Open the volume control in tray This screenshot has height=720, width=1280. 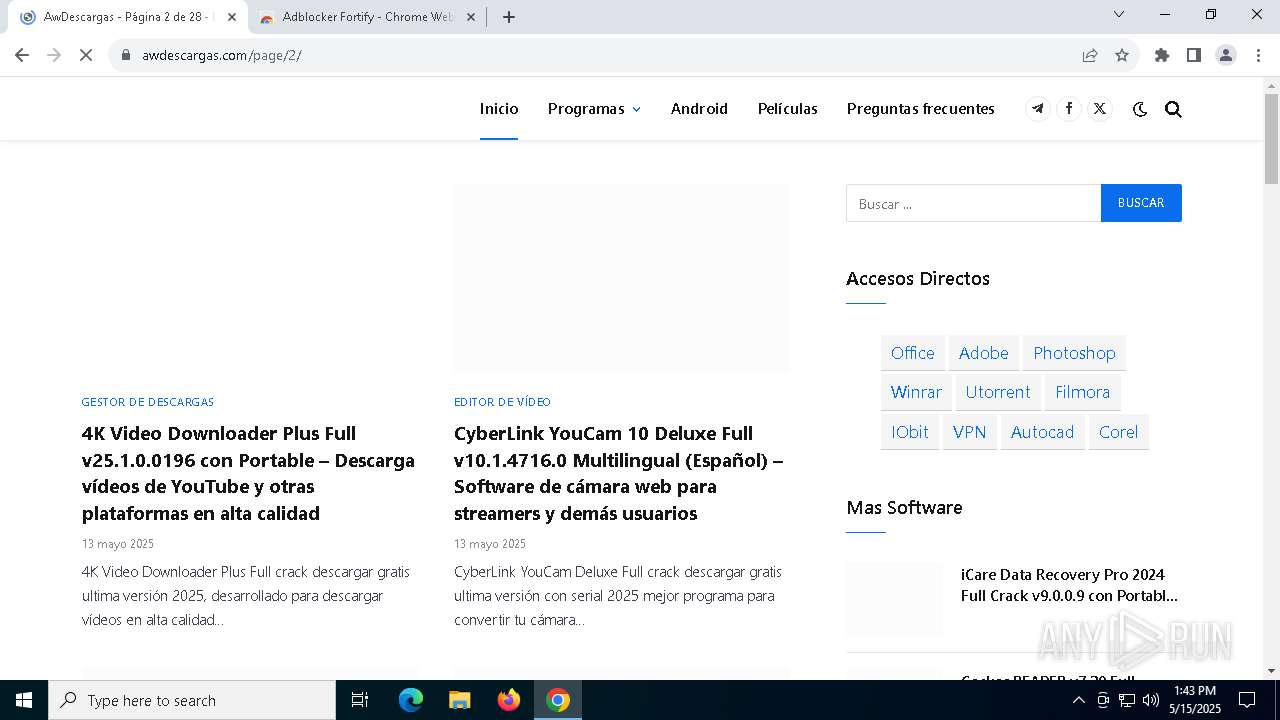coord(1151,700)
